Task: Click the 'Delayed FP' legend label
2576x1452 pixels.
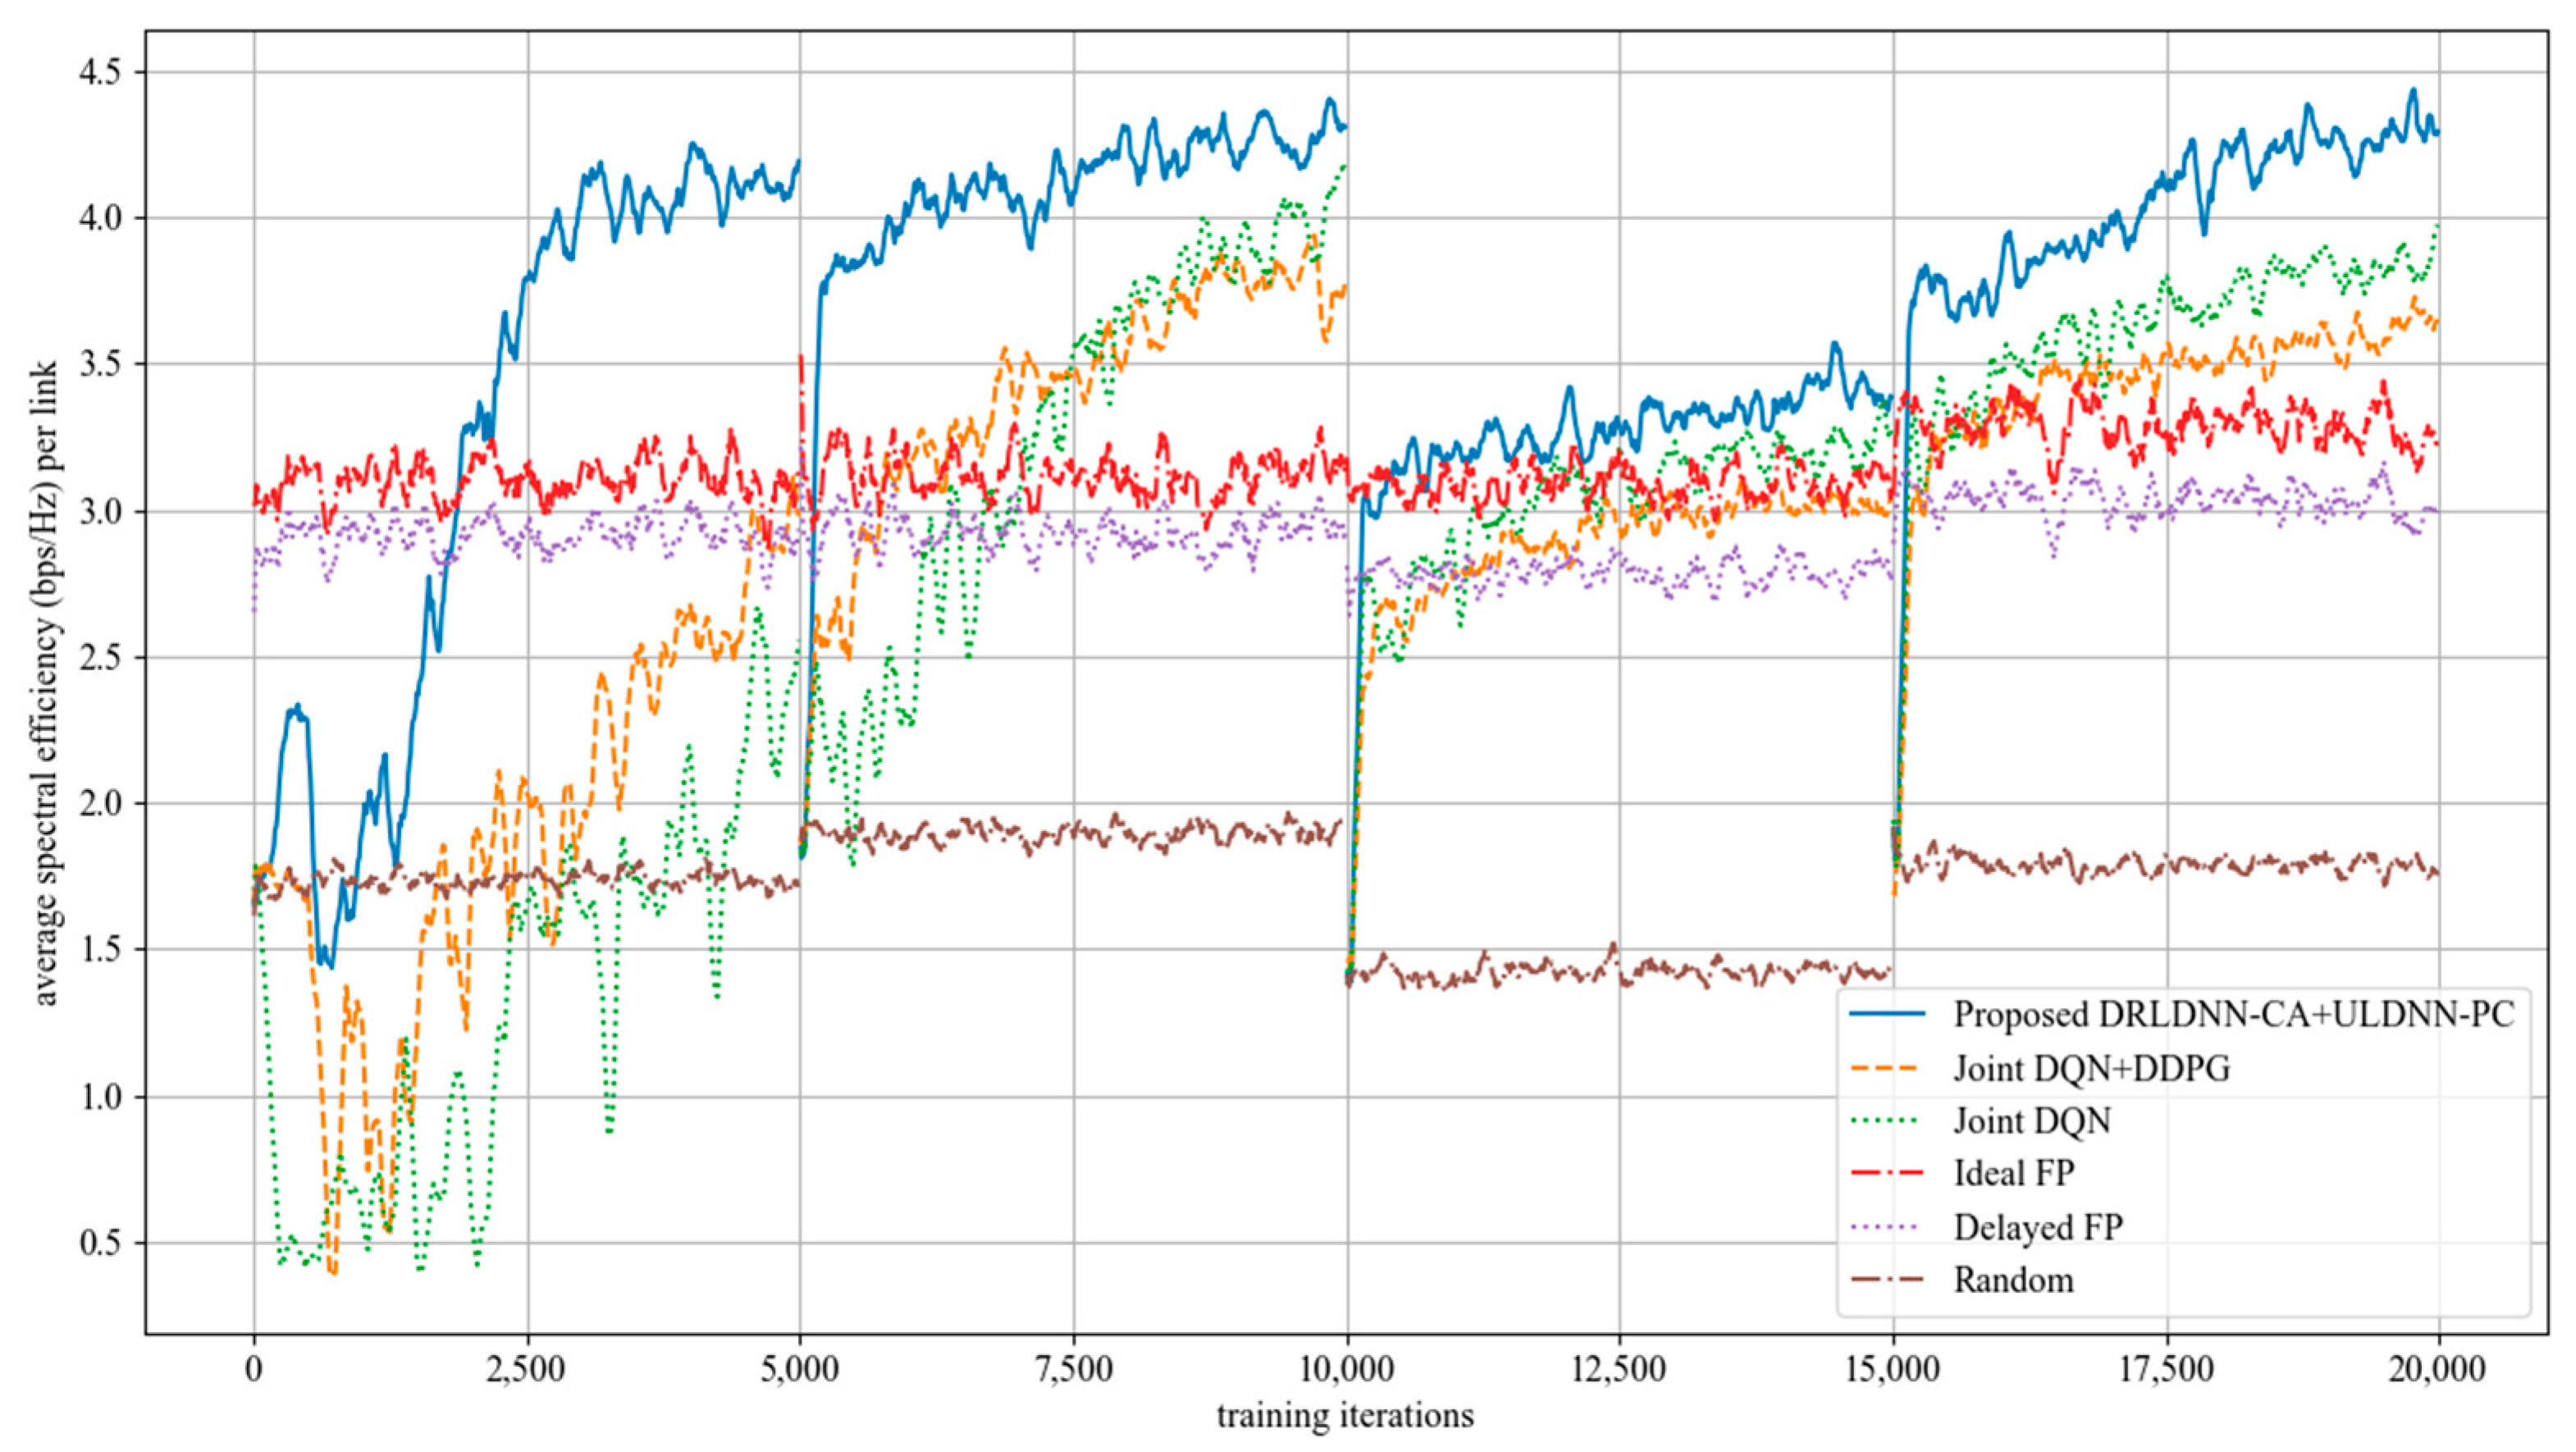Action: click(2038, 1226)
